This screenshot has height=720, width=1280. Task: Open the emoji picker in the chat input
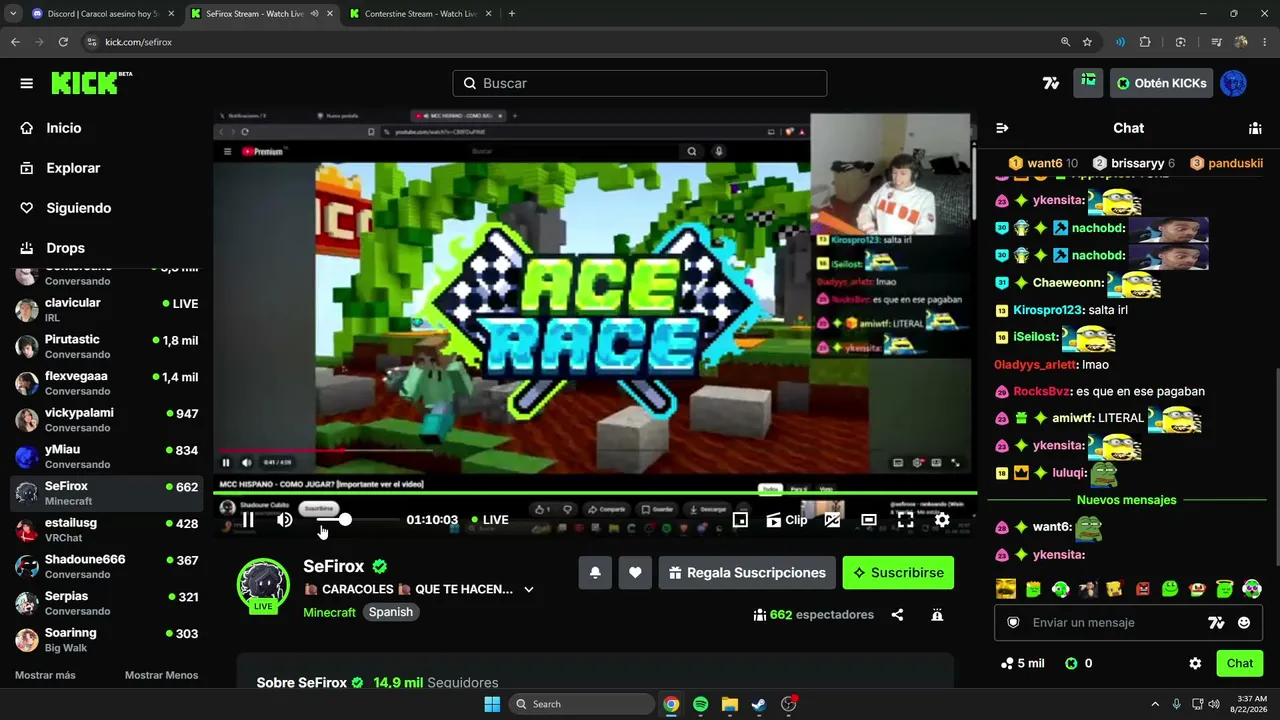pos(1244,622)
